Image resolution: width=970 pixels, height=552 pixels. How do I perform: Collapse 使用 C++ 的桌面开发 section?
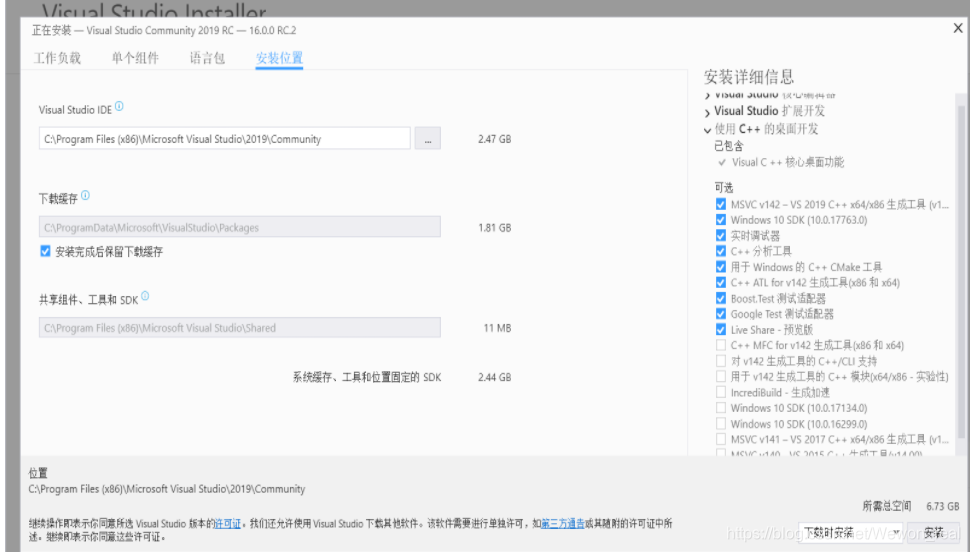(707, 130)
